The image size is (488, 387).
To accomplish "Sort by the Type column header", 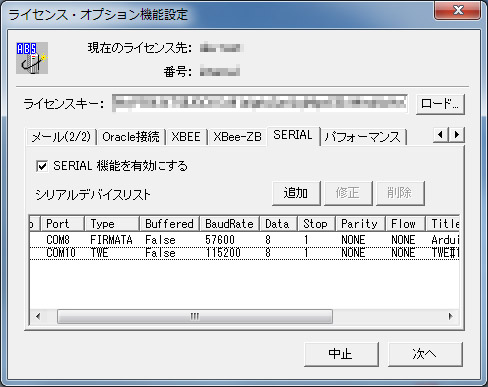I will pyautogui.click(x=112, y=224).
